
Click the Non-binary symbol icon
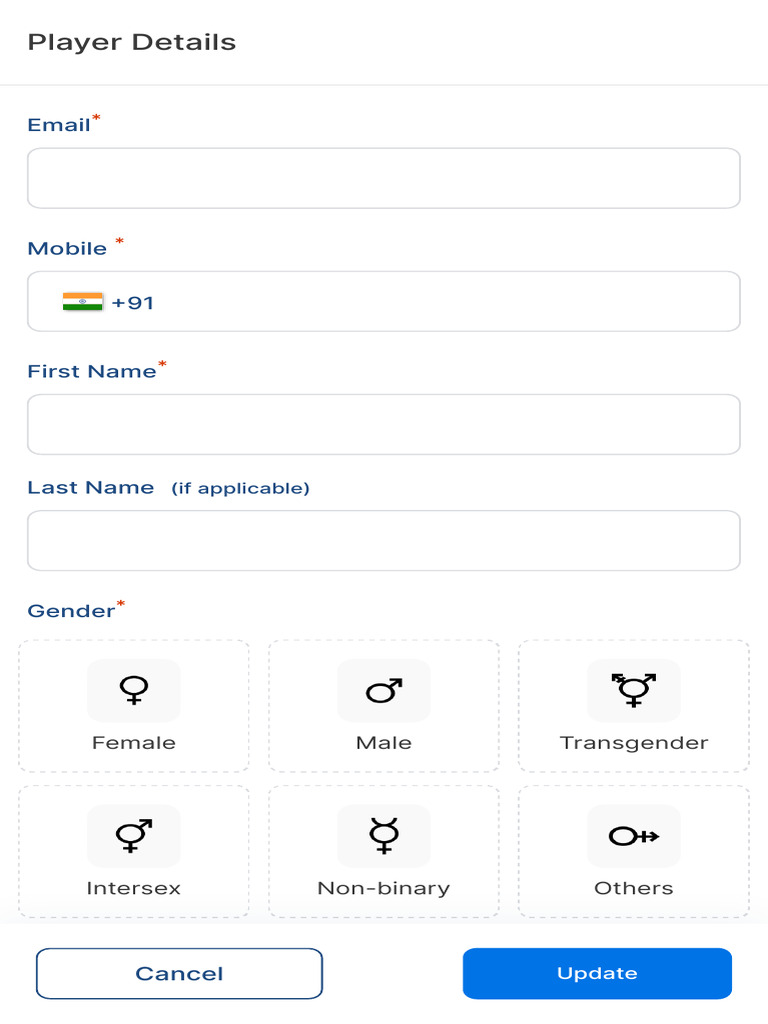384,835
